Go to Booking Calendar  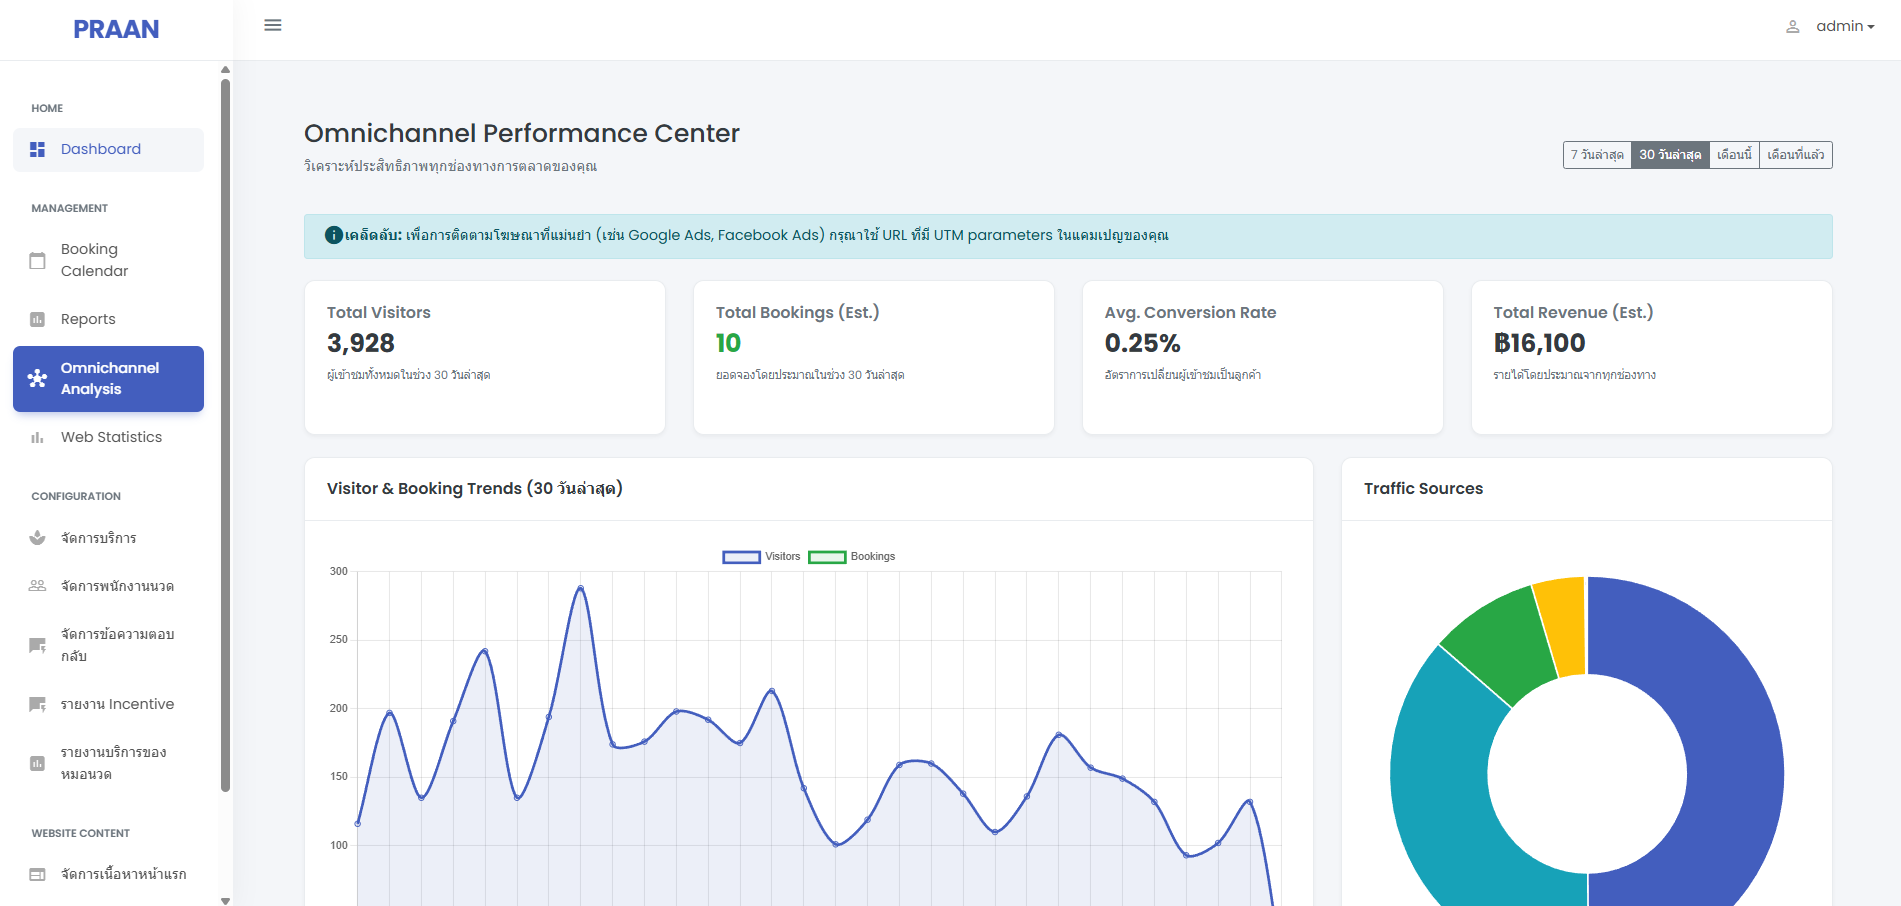[108, 260]
